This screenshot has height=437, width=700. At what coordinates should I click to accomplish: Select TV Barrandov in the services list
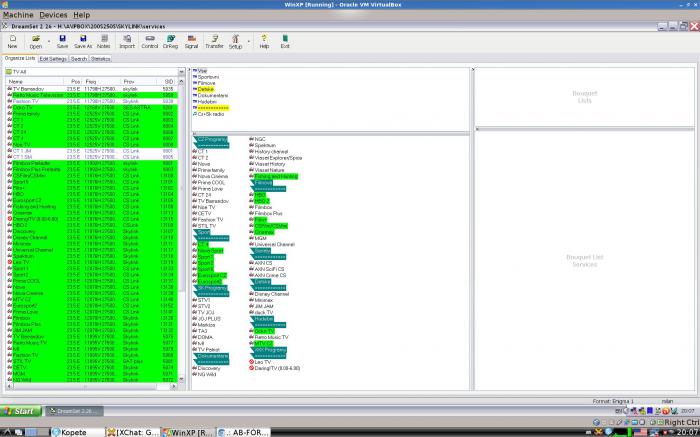click(x=92, y=89)
